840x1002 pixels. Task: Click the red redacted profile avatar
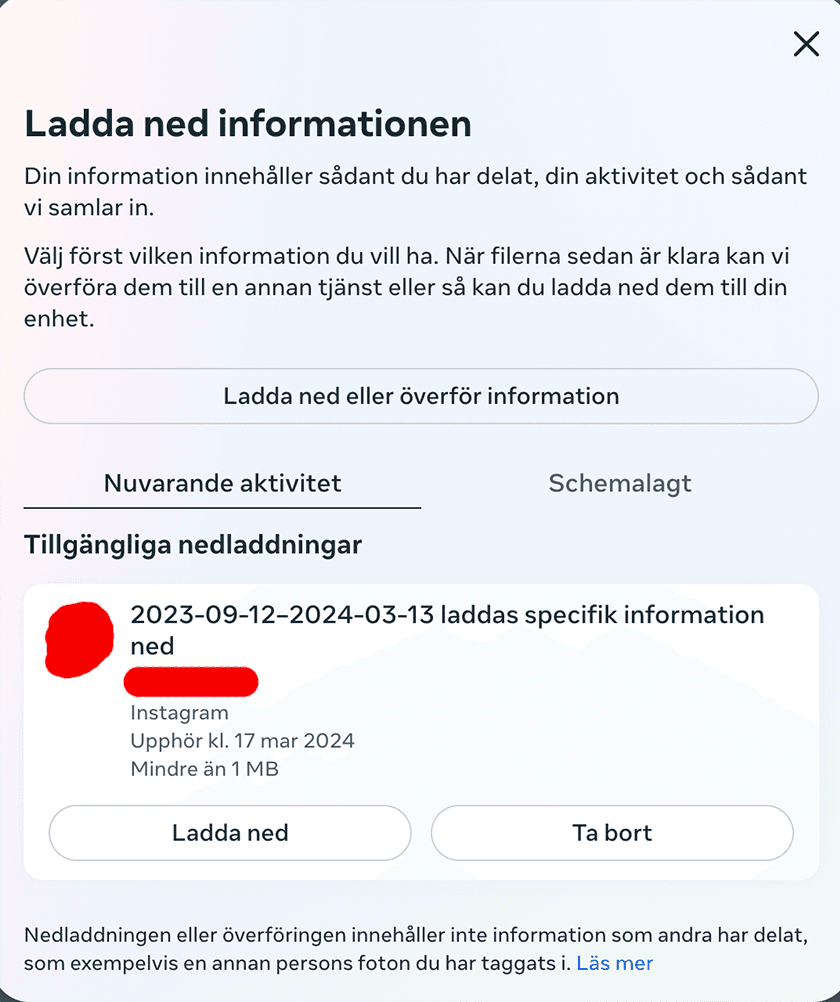(x=80, y=637)
